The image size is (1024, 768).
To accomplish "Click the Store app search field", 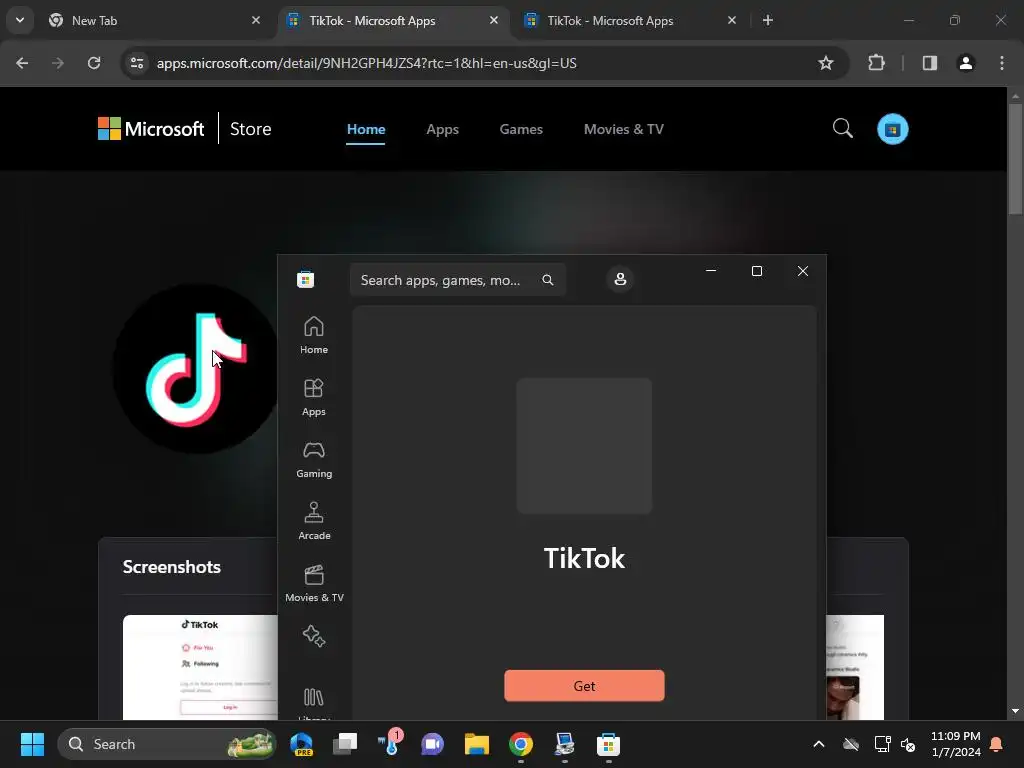I will click(457, 280).
